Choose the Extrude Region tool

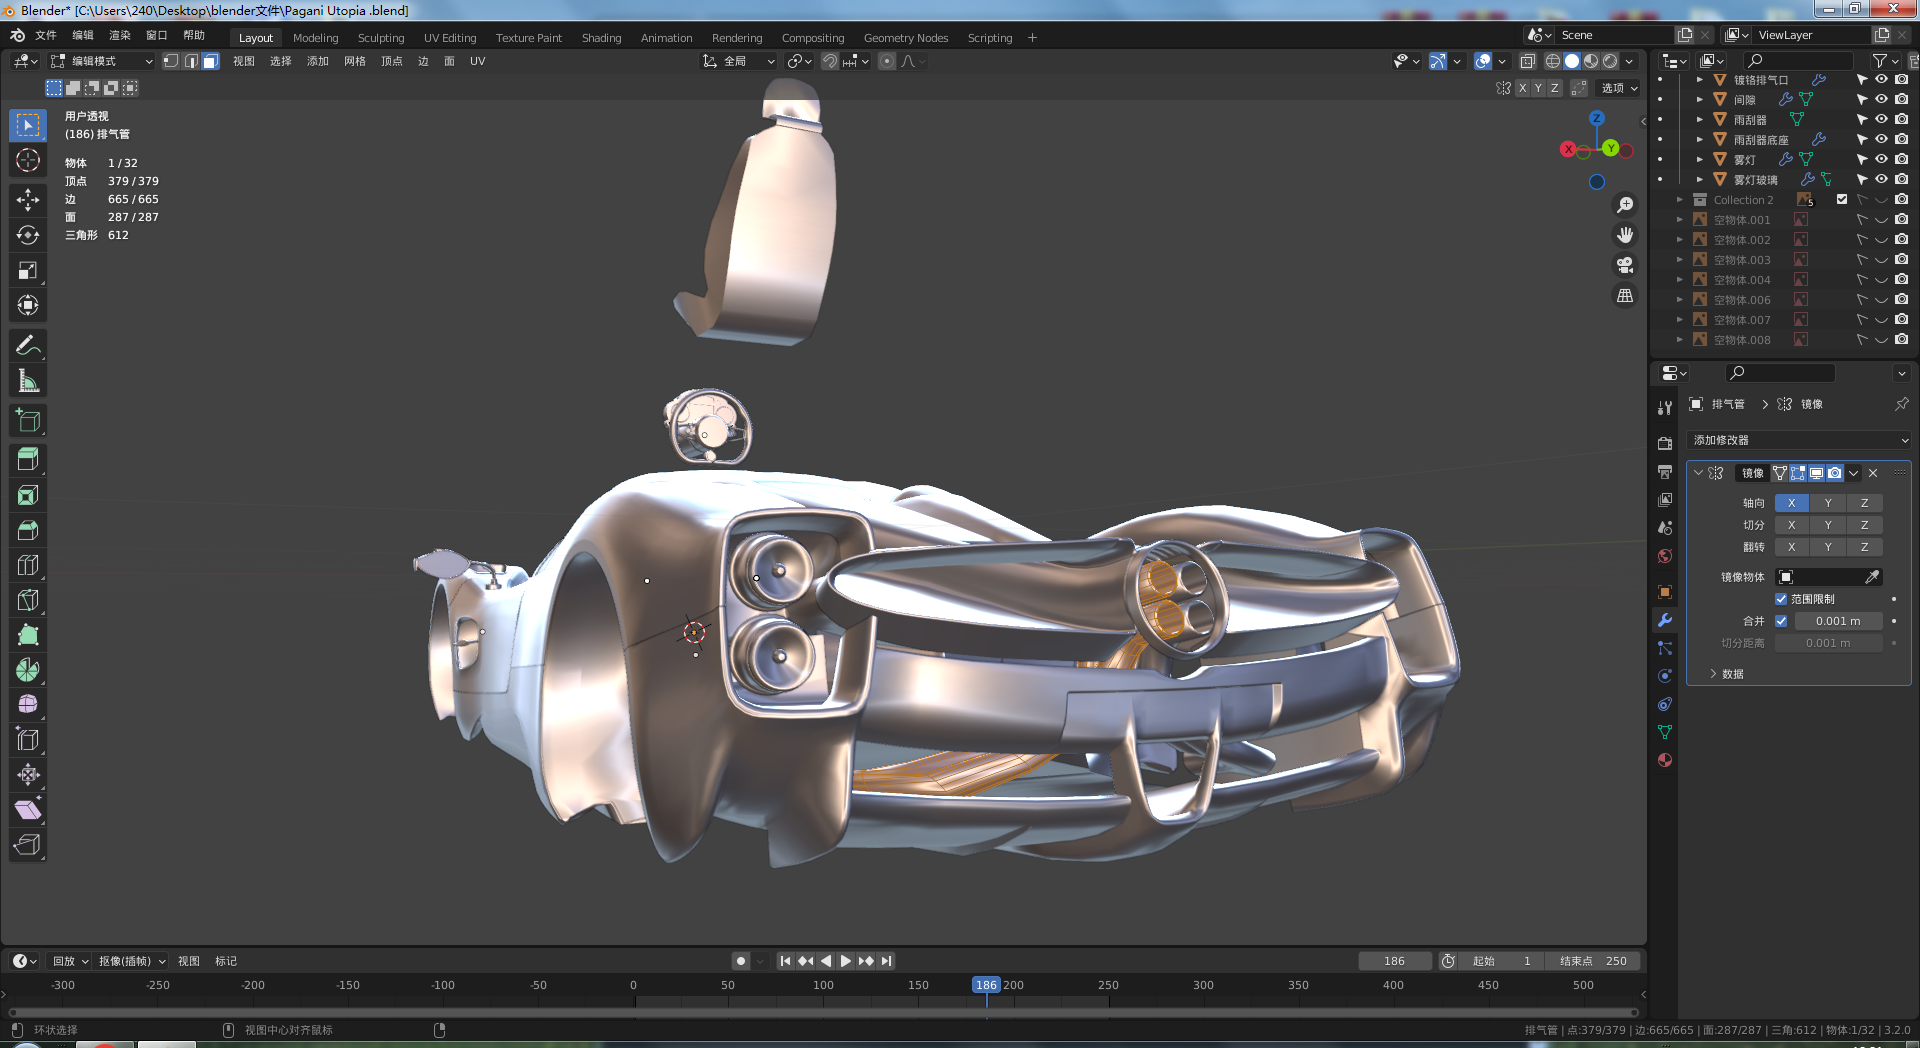pyautogui.click(x=28, y=459)
